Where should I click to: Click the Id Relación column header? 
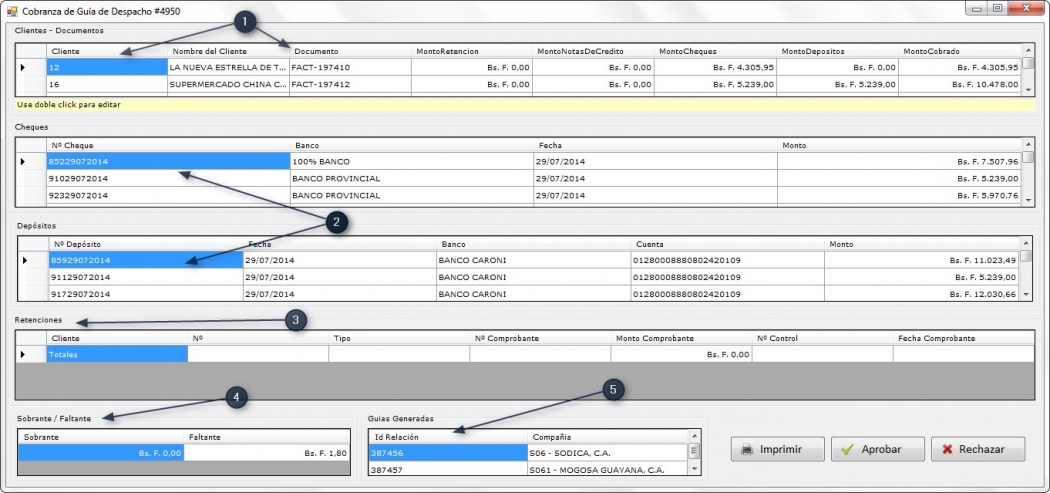pyautogui.click(x=448, y=437)
